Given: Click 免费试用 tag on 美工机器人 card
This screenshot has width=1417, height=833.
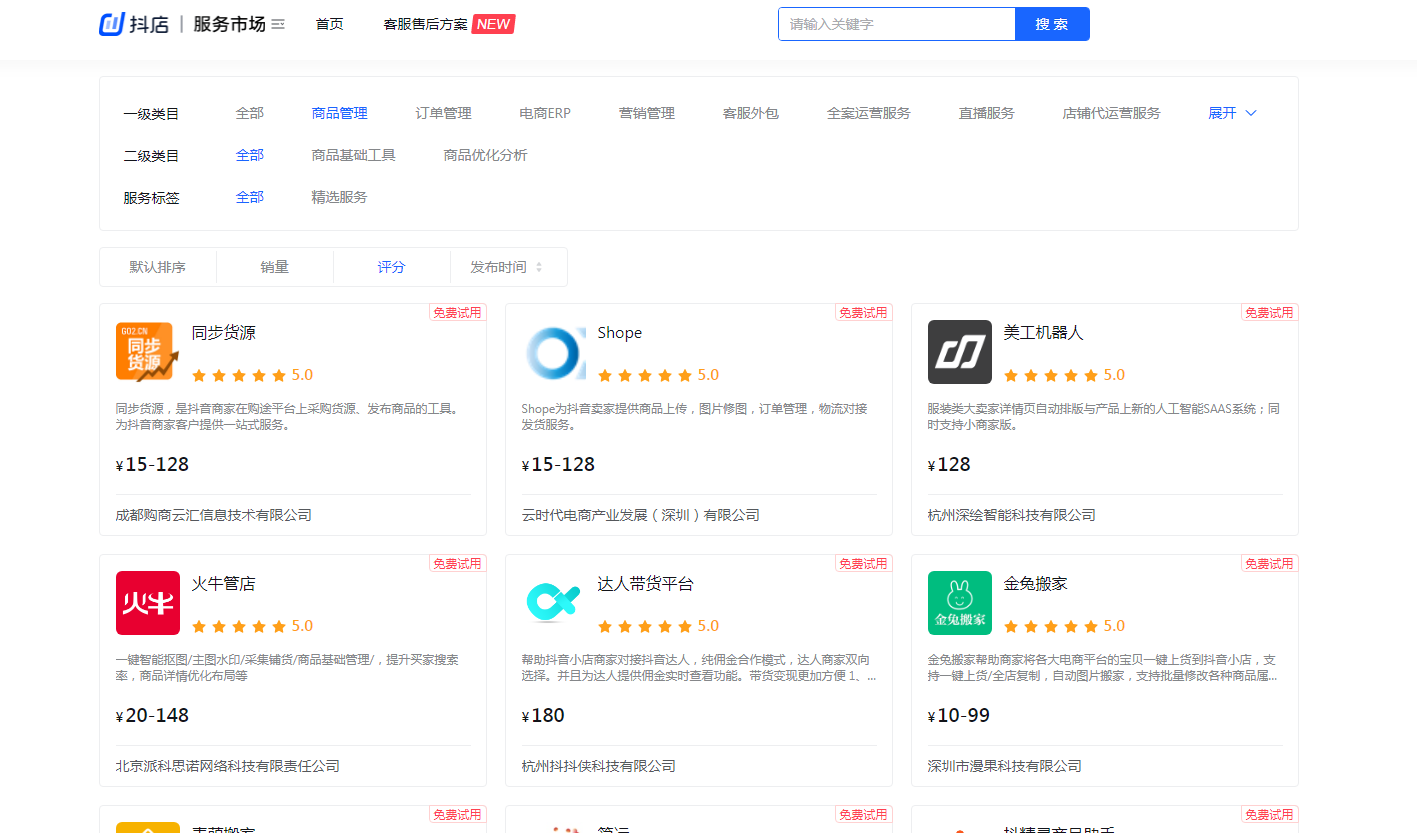Looking at the screenshot, I should [x=1269, y=313].
